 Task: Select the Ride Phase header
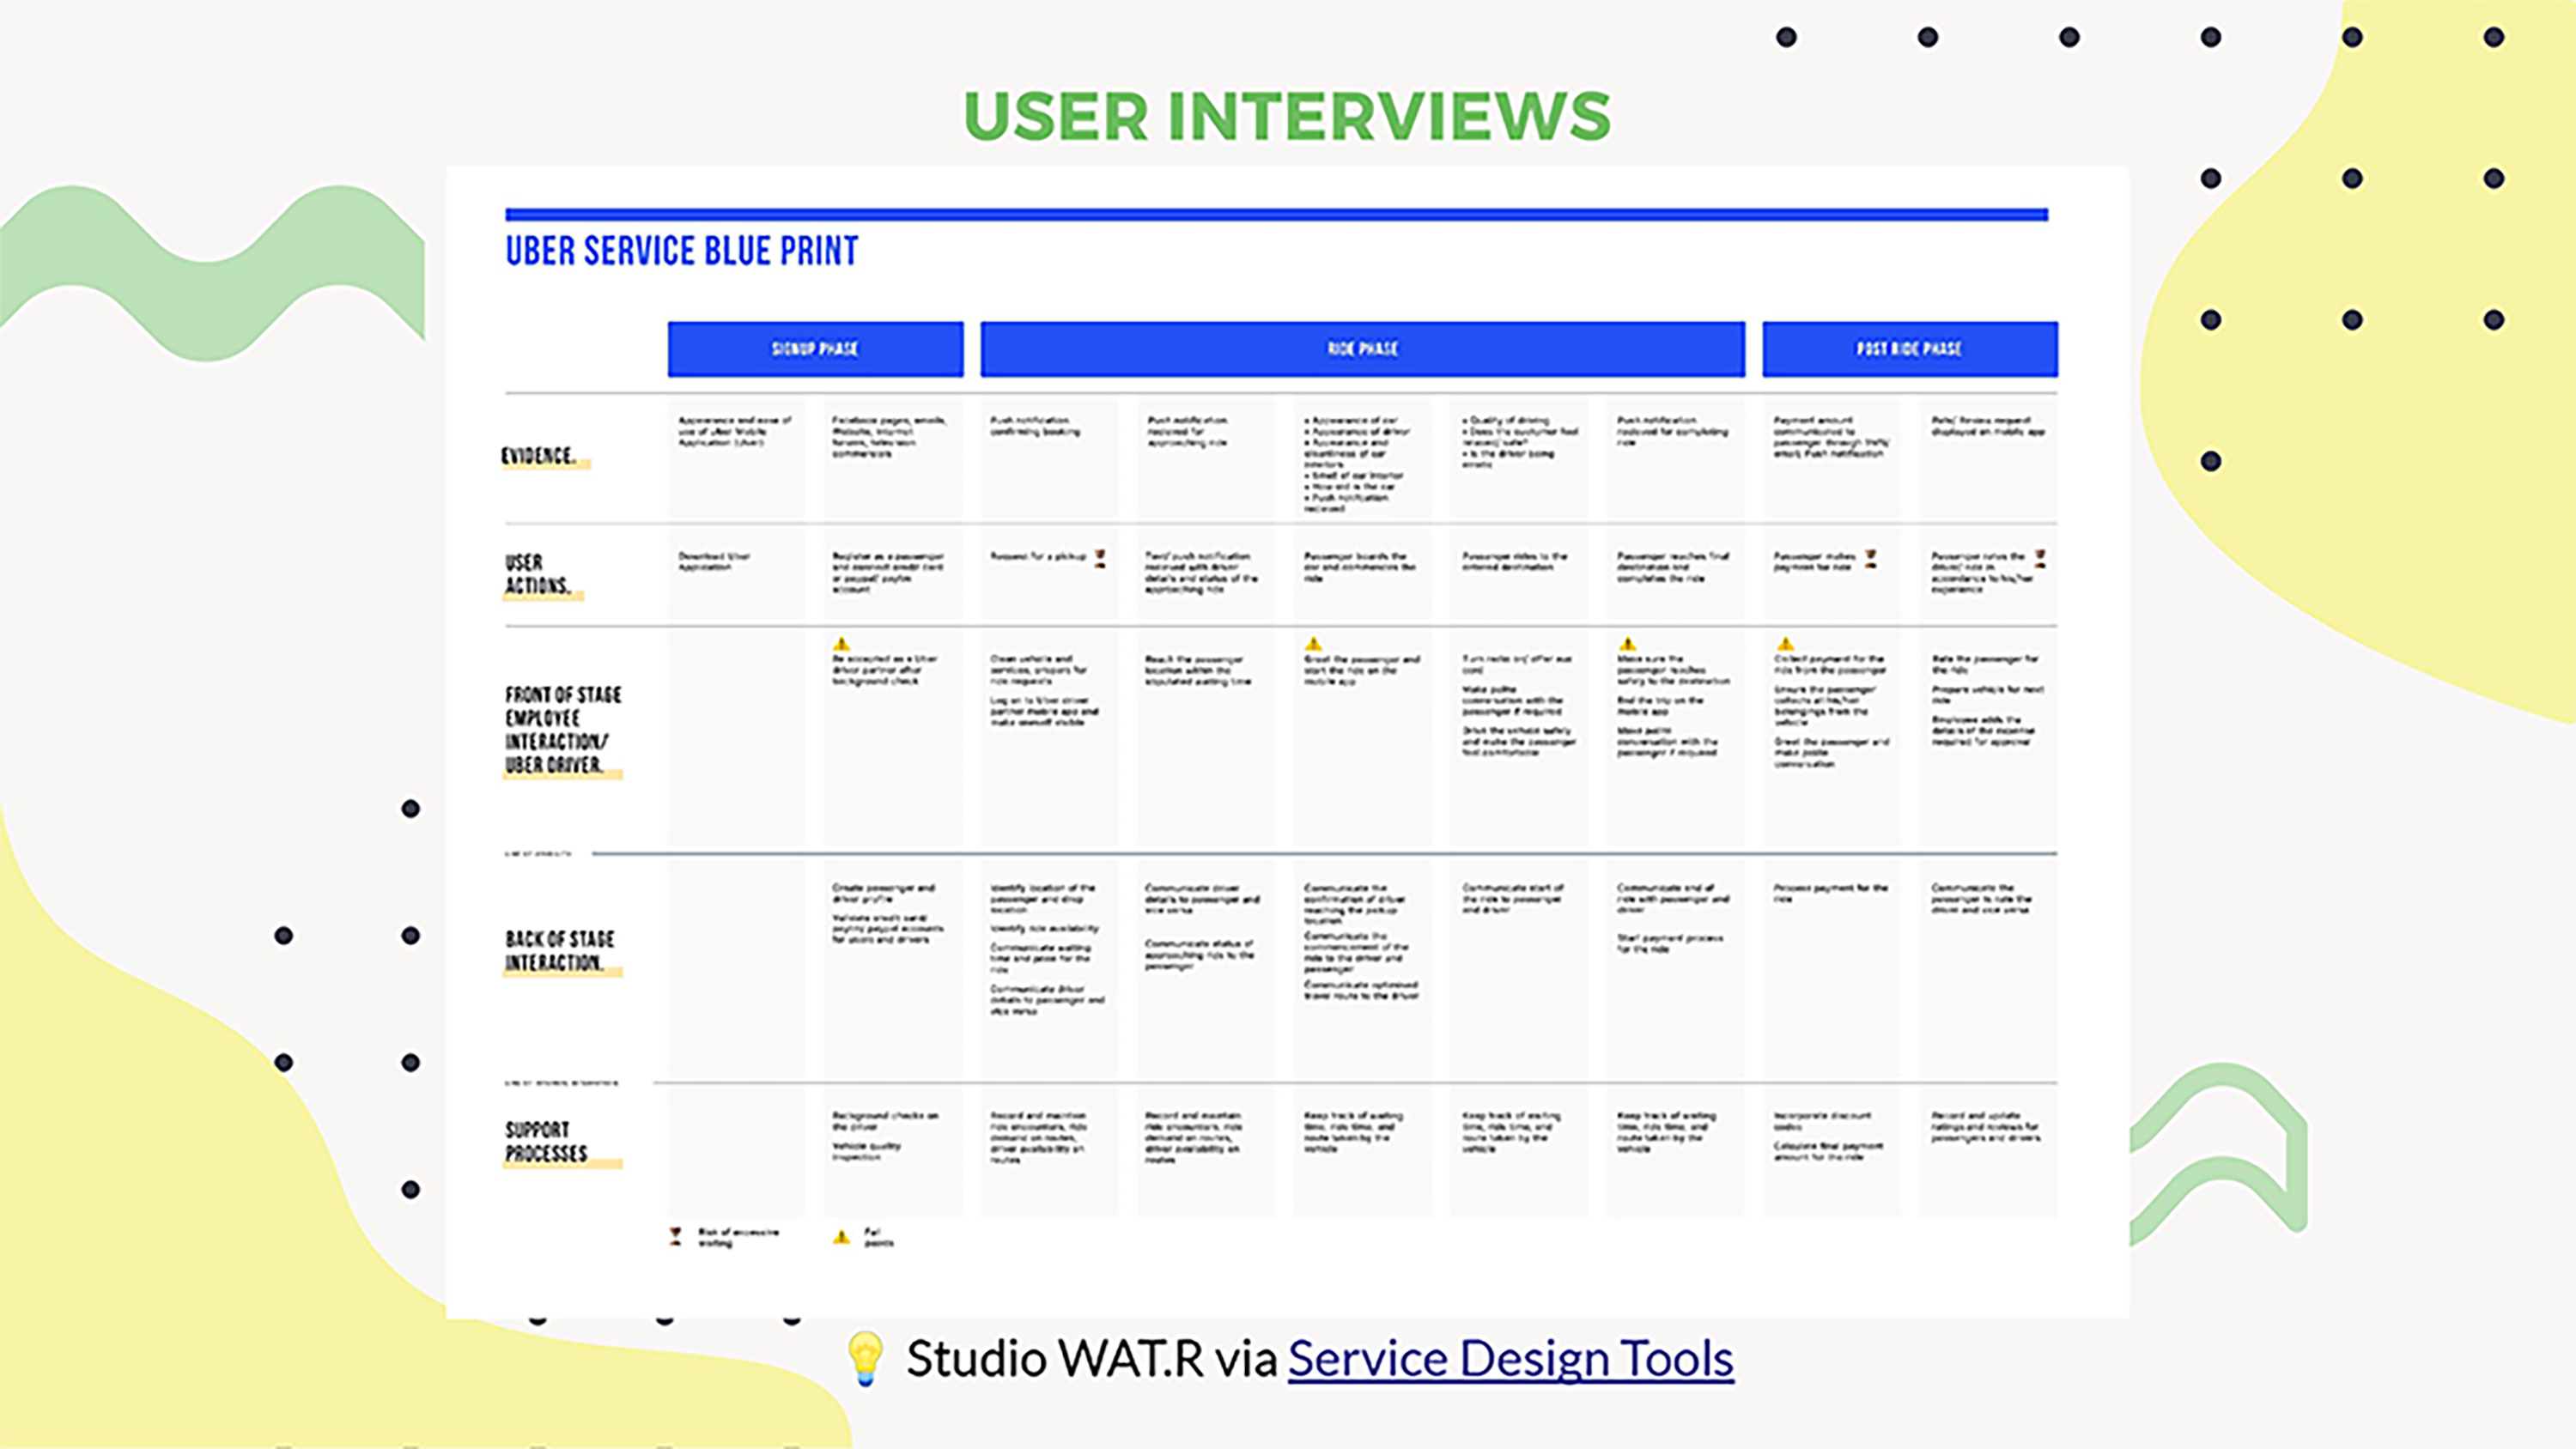(x=1362, y=349)
